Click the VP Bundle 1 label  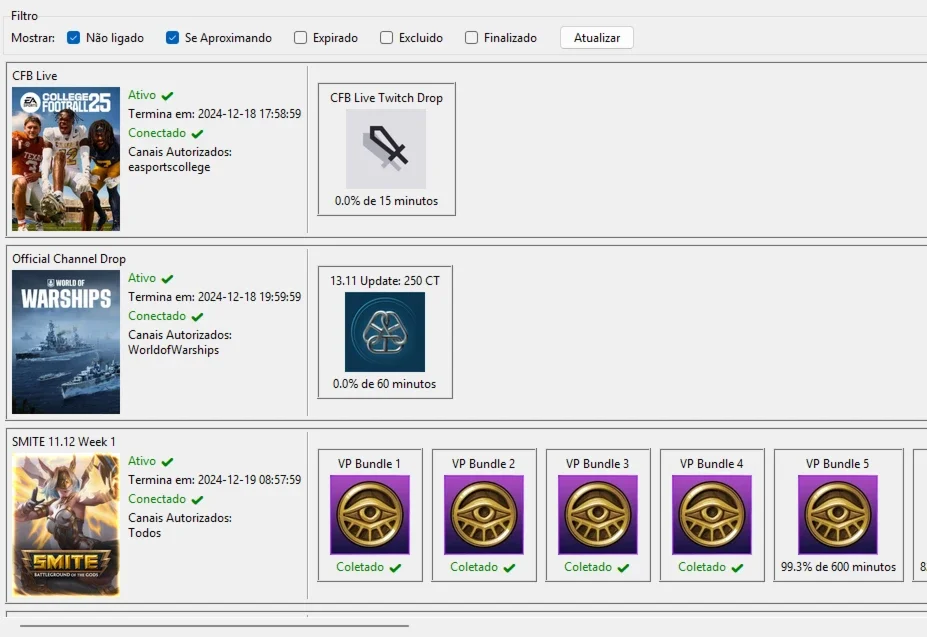coord(369,464)
